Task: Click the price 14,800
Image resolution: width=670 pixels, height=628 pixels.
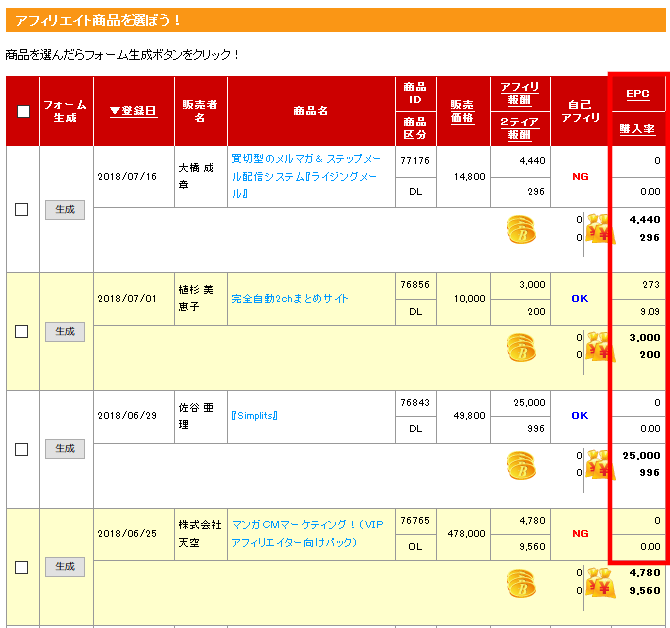Action: [x=470, y=176]
